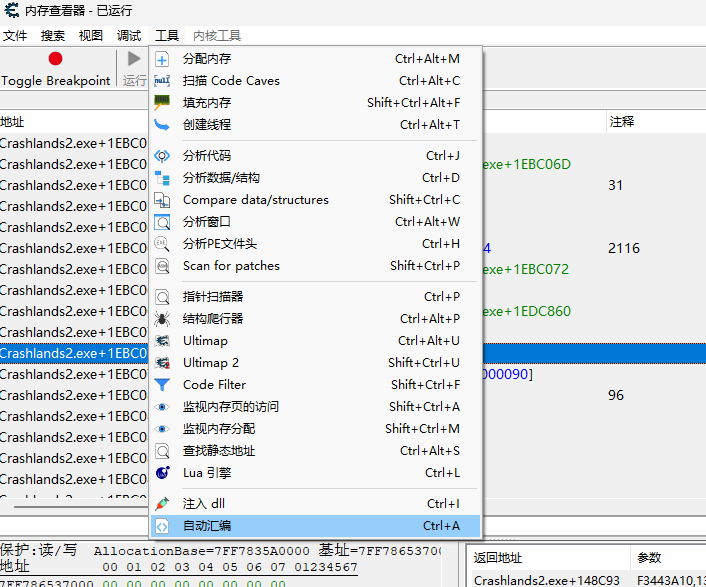Image resolution: width=706 pixels, height=587 pixels.
Task: Click the horizontal scrollbar under disassembly list
Action: click(81, 507)
